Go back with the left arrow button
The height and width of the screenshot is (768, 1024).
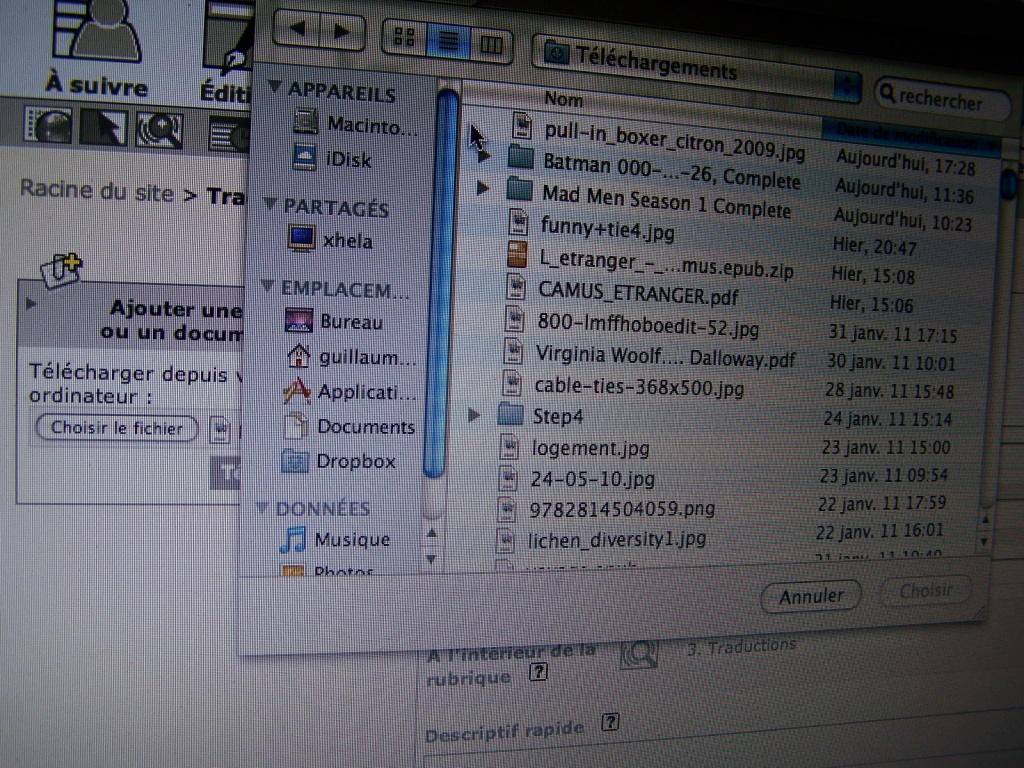coord(298,29)
